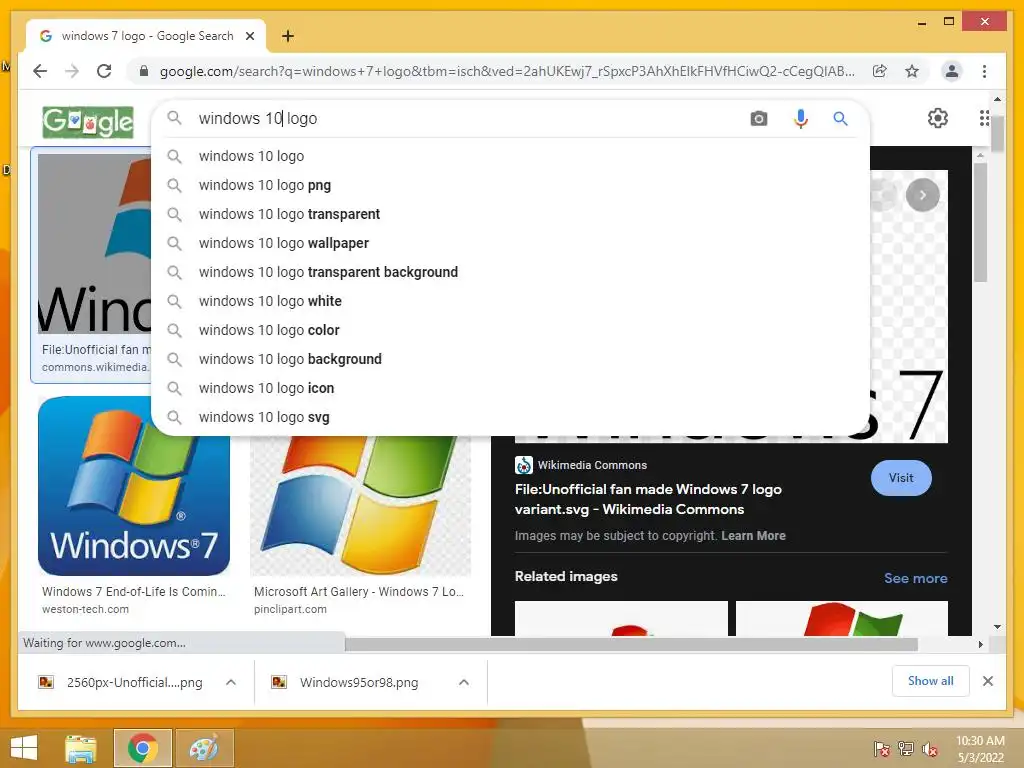Select suggestion 'windows 10 logo png'
1024x768 pixels.
click(x=510, y=185)
